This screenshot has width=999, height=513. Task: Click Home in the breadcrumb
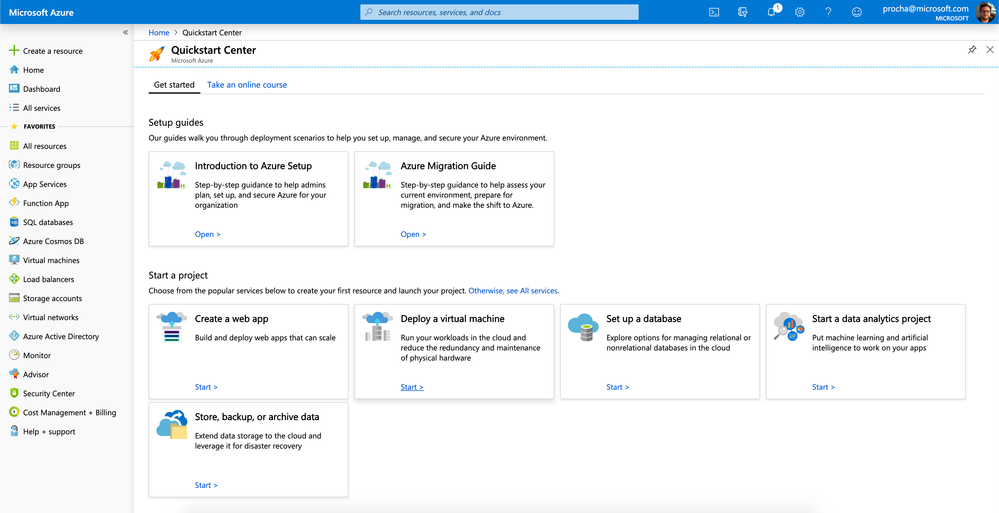click(159, 33)
